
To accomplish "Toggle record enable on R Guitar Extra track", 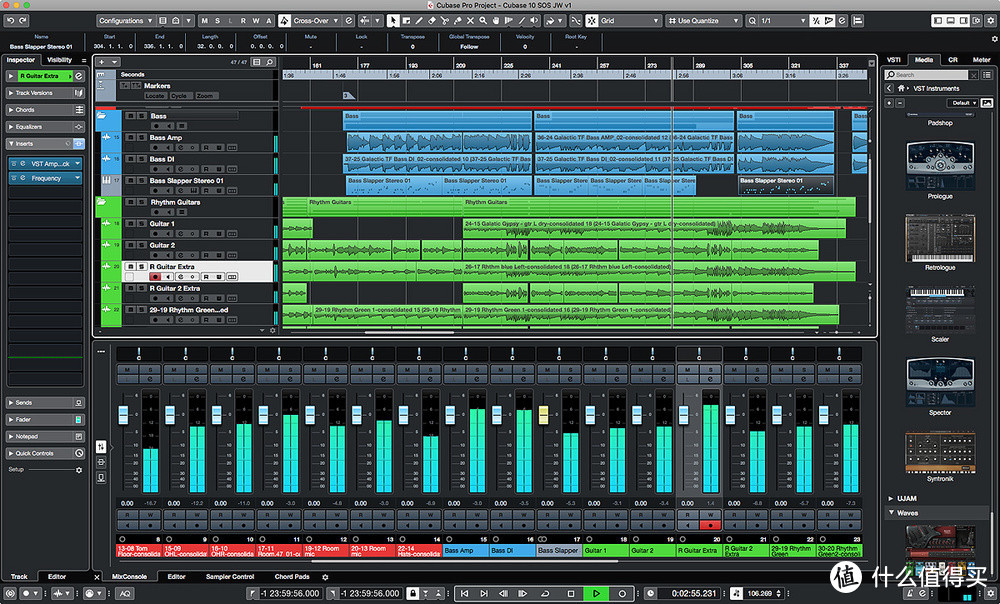I will pyautogui.click(x=154, y=277).
